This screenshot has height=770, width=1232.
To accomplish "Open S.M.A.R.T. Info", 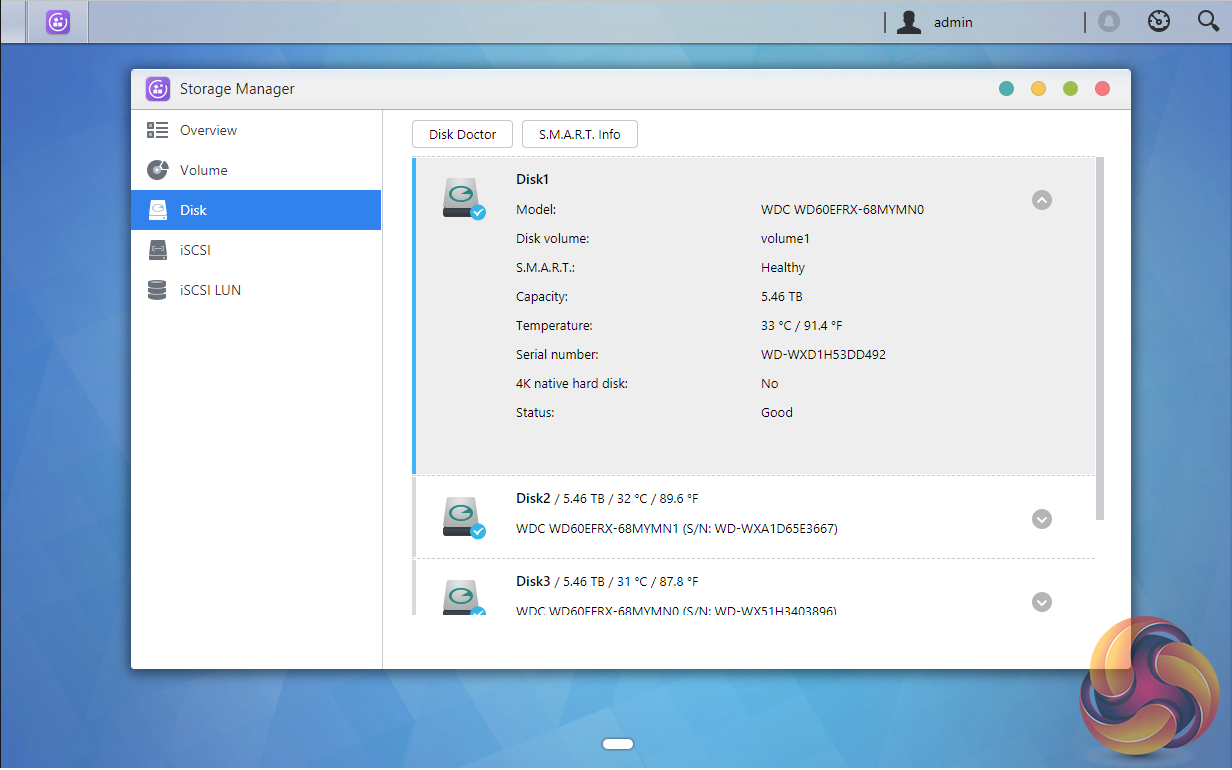I will [579, 134].
